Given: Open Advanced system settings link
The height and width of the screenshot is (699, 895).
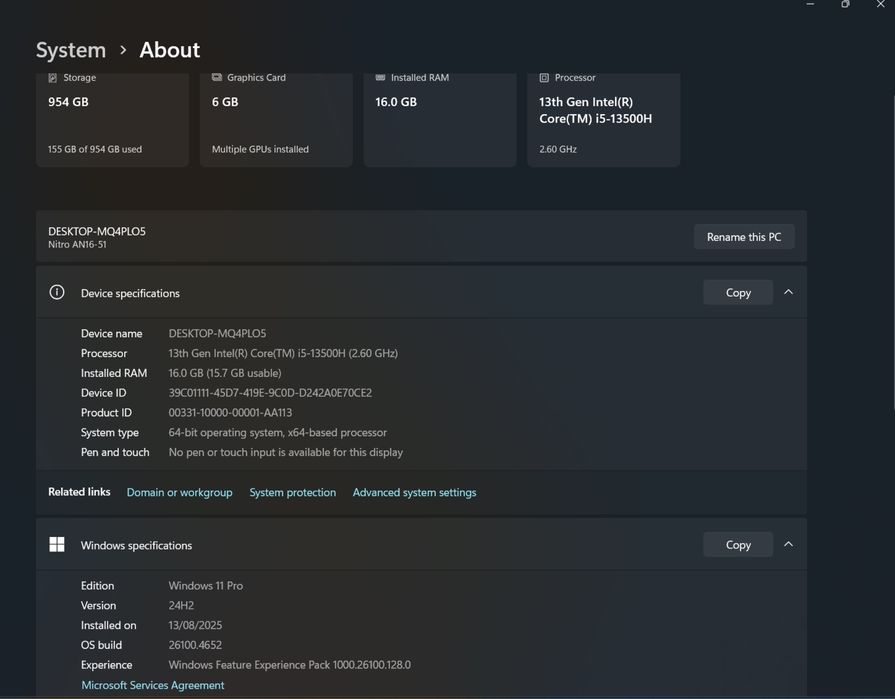Looking at the screenshot, I should tap(414, 492).
